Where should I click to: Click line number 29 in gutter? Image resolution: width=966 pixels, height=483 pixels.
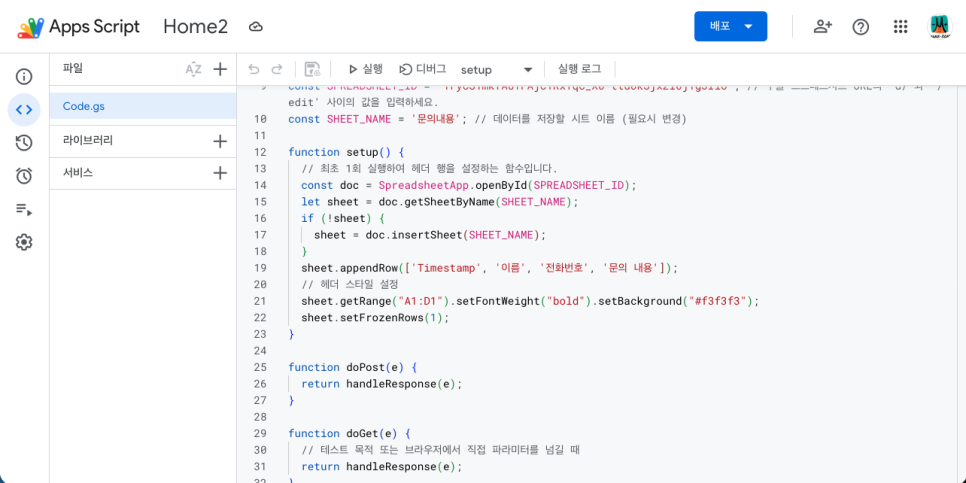(x=259, y=434)
